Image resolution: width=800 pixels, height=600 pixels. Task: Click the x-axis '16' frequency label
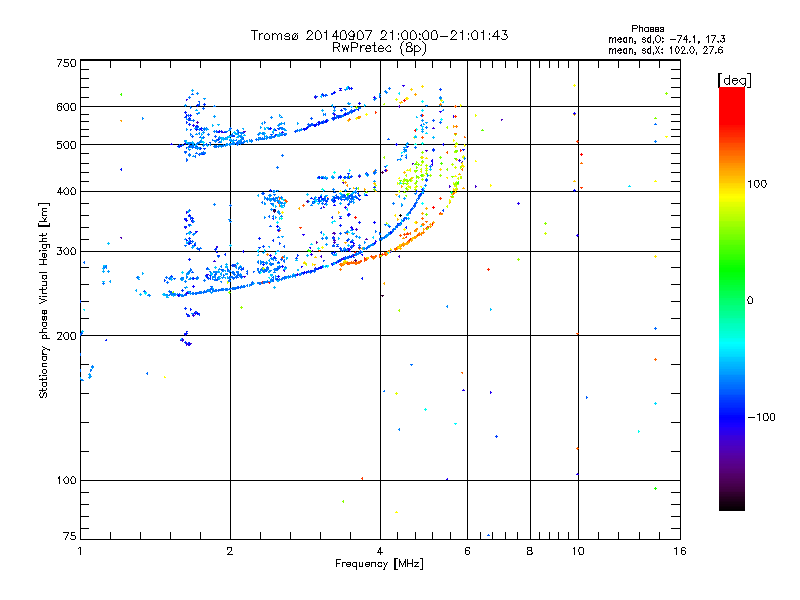[680, 551]
